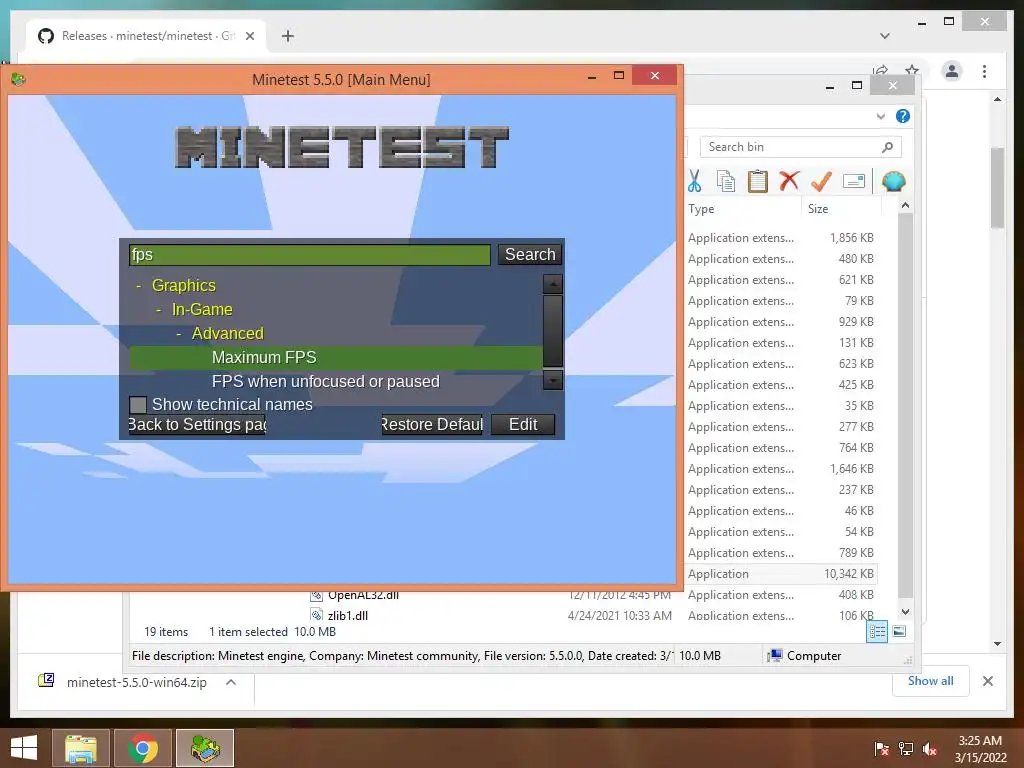Close the Chrome downloads bar

pyautogui.click(x=987, y=681)
